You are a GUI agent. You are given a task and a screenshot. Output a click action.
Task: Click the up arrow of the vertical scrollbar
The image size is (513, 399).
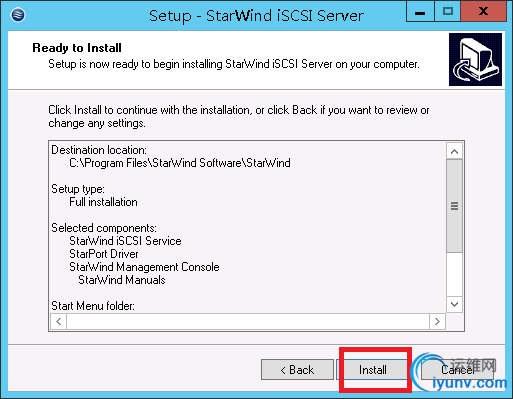tap(454, 151)
